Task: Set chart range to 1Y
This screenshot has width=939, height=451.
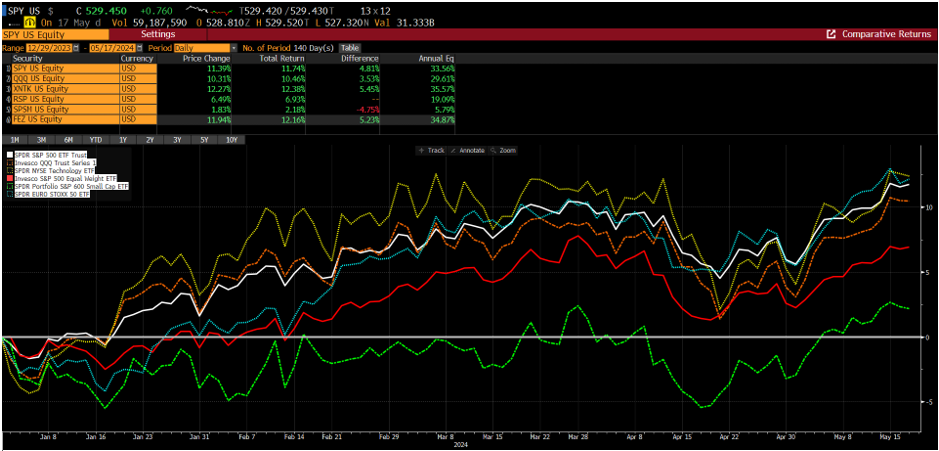Action: [x=123, y=140]
